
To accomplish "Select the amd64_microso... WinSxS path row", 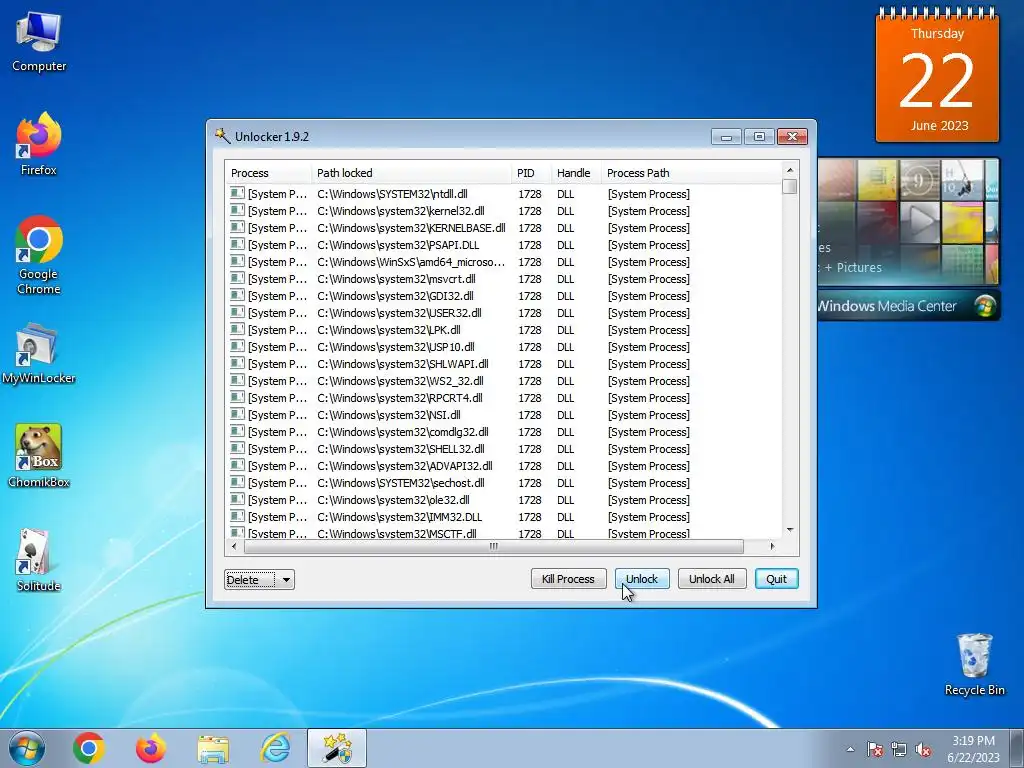I will pyautogui.click(x=411, y=262).
